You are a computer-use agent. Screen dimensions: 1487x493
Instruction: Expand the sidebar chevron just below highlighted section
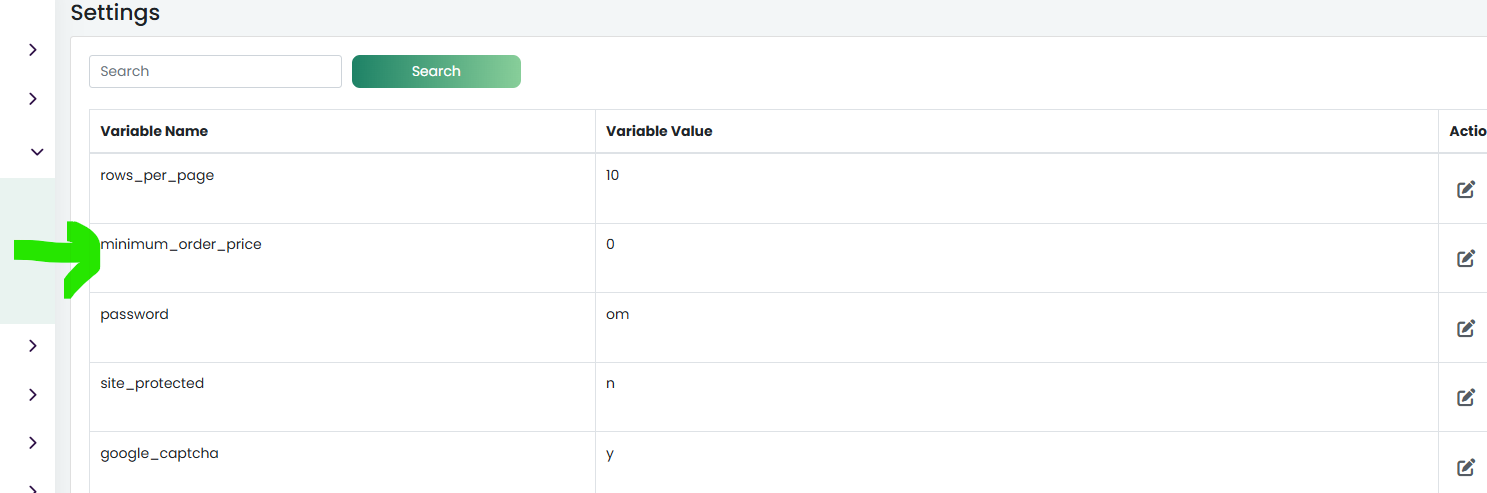(33, 346)
